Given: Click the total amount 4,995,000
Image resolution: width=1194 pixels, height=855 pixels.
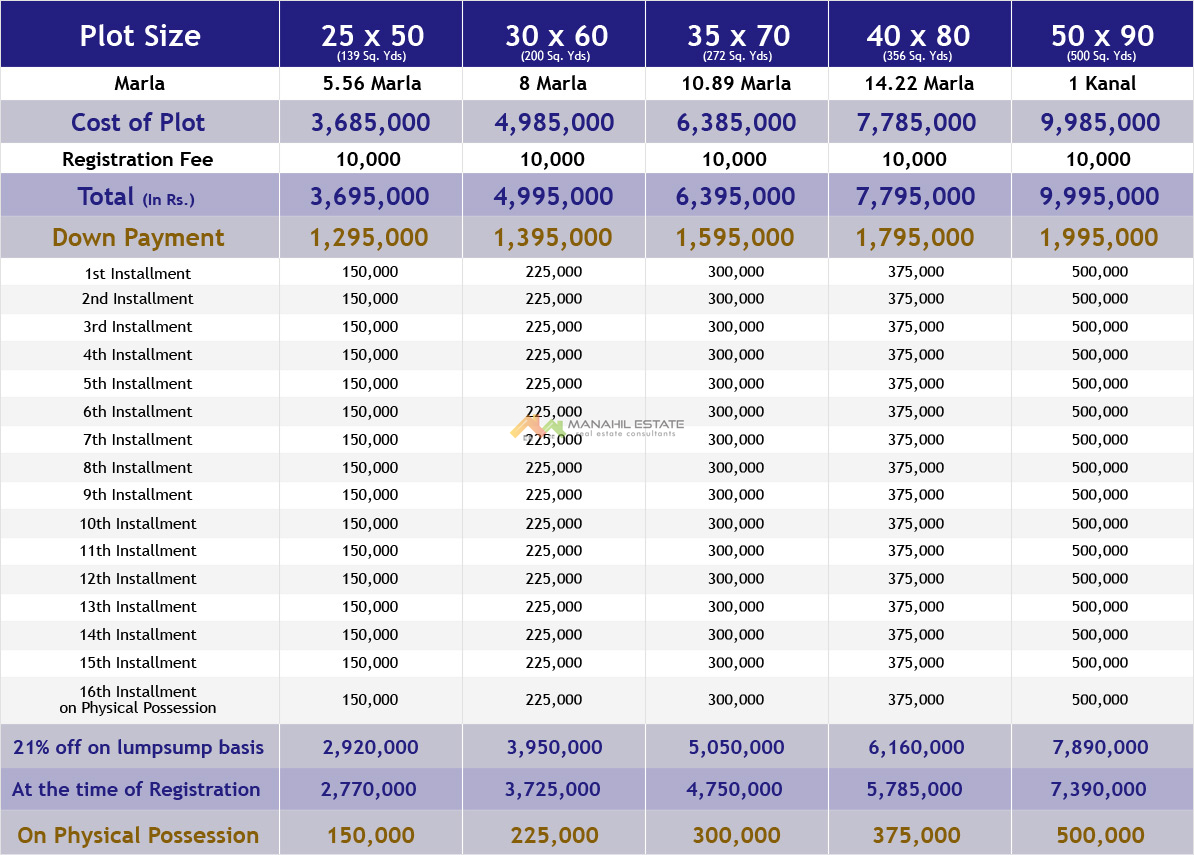Looking at the screenshot, I should (x=553, y=197).
